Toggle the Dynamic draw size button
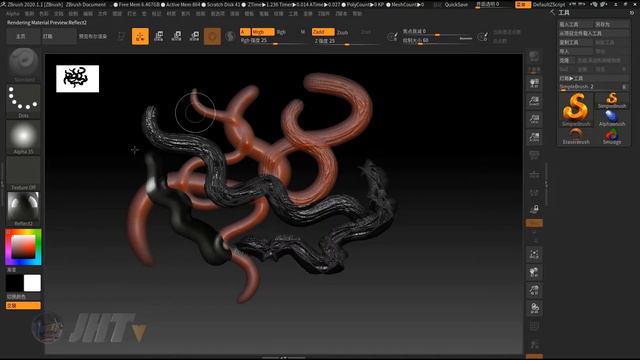This screenshot has height=360, width=640. 466,38
